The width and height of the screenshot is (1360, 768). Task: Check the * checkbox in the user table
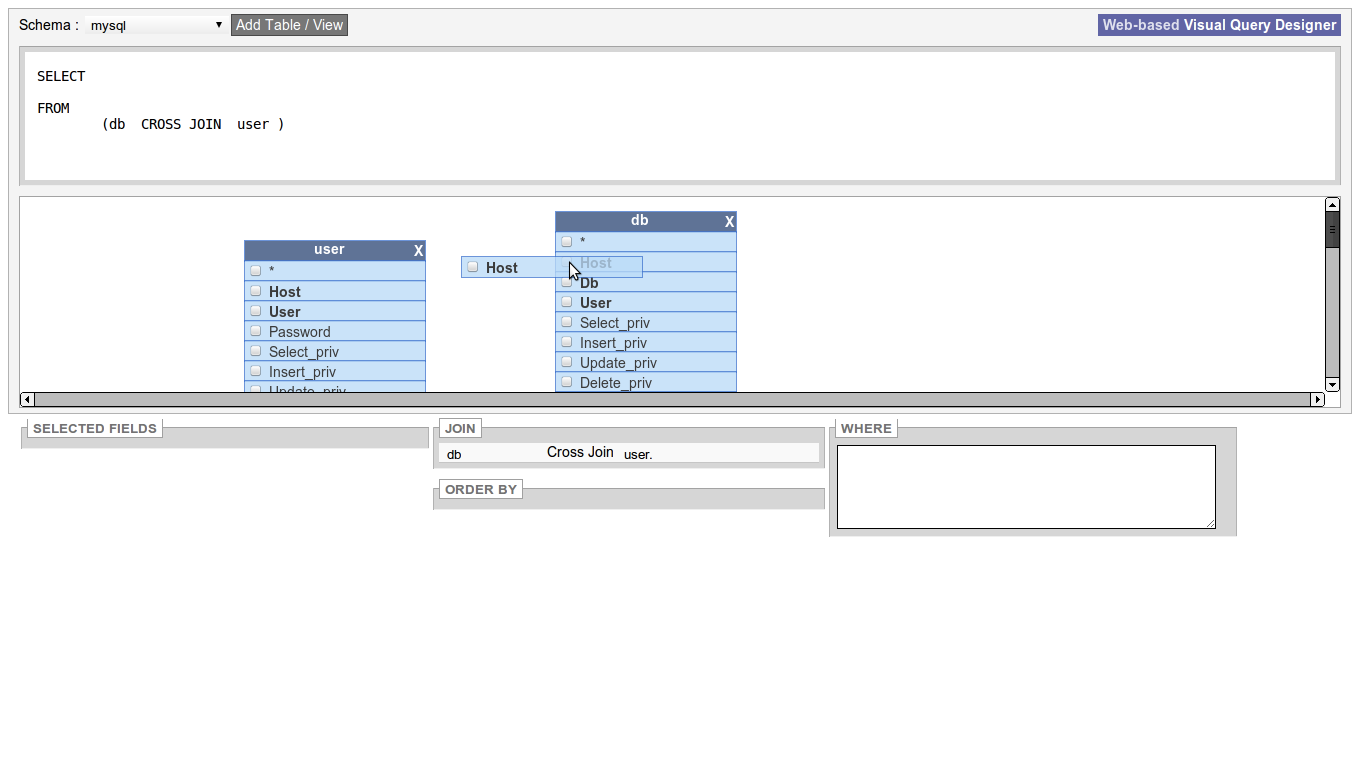tap(256, 270)
